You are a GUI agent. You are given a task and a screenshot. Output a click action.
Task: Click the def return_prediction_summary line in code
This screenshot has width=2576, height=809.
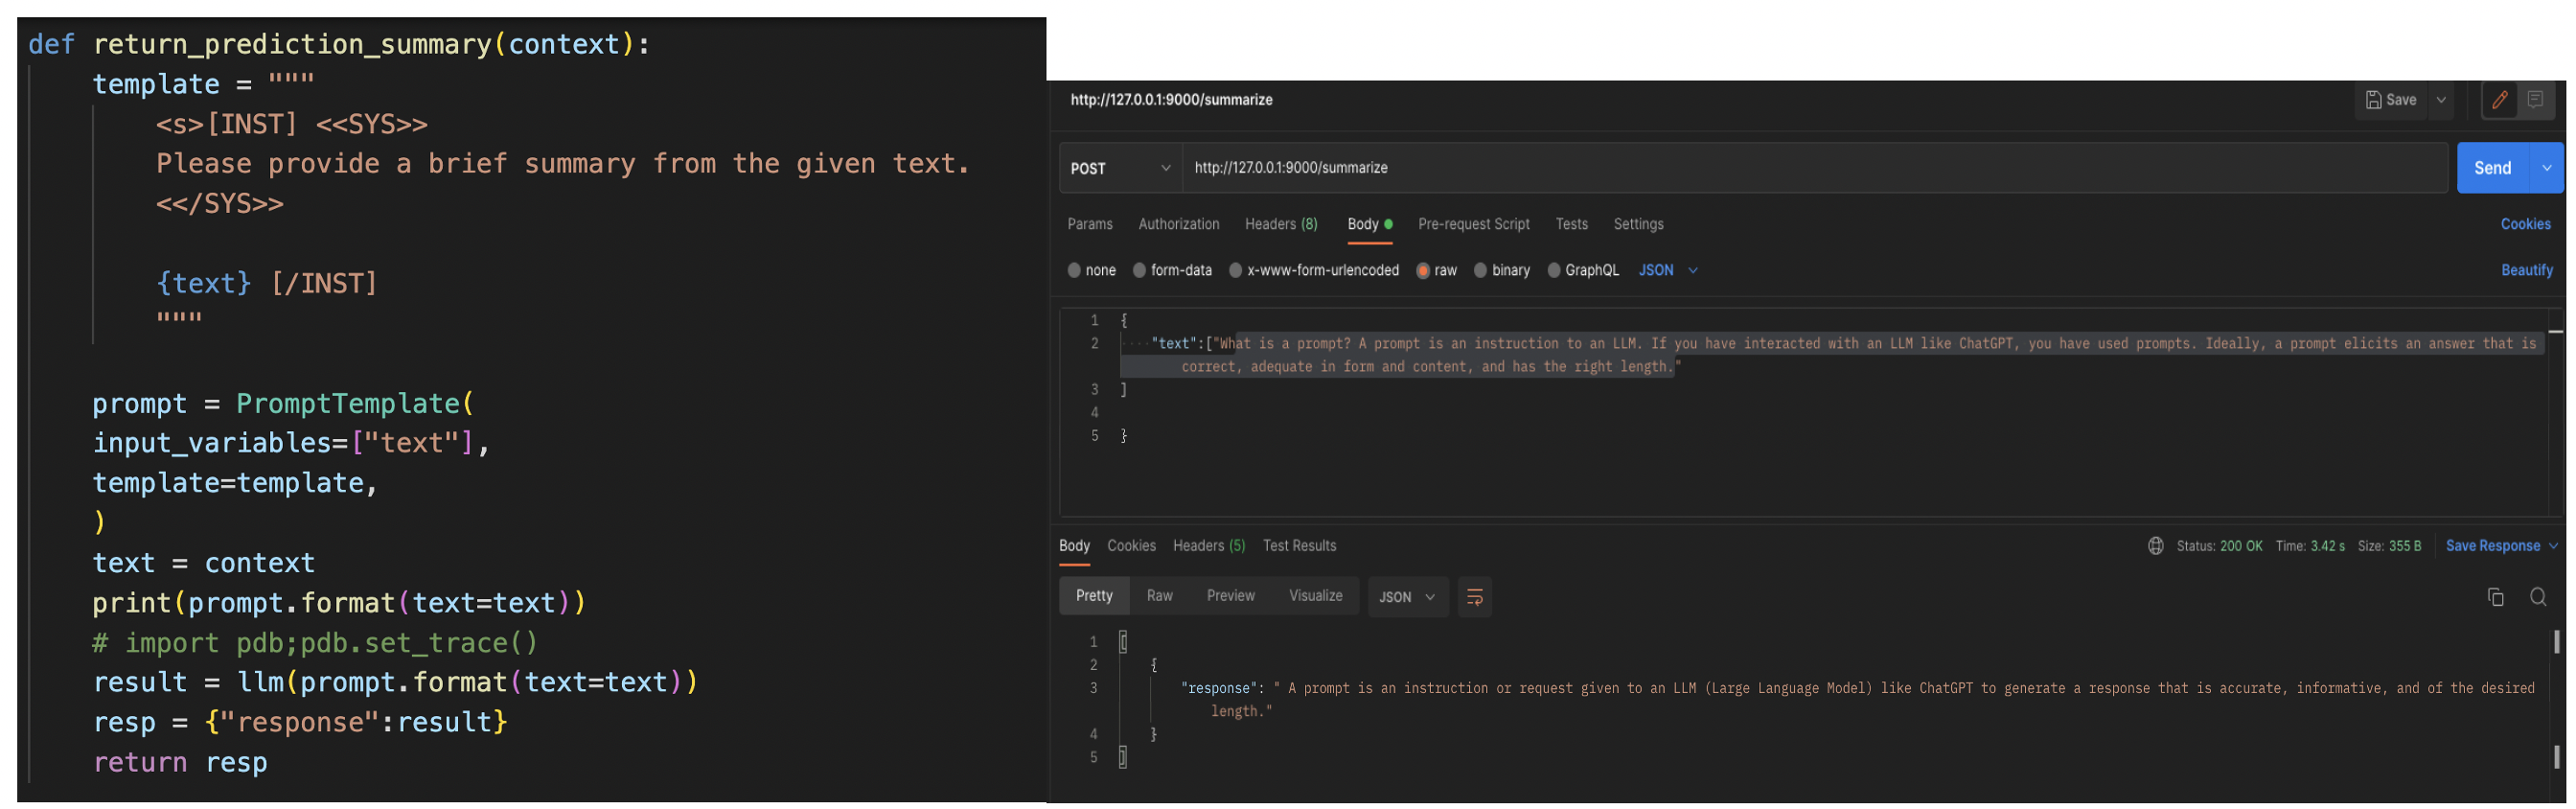point(339,44)
